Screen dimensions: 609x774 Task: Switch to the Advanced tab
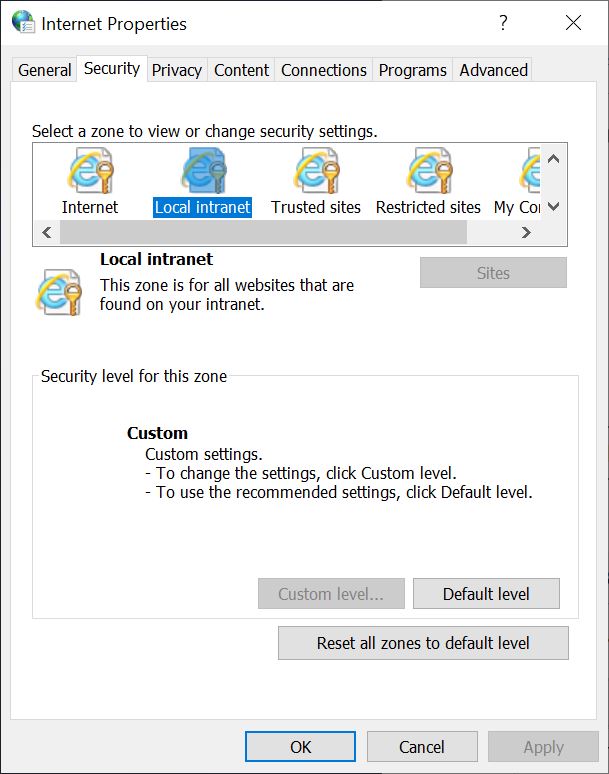(494, 70)
